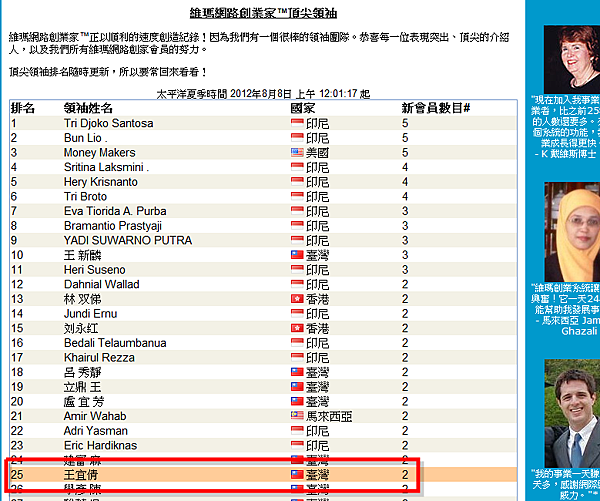The height and width of the screenshot is (501, 600).
Task: Click the 新會員數目# column header
Action: click(x=435, y=108)
